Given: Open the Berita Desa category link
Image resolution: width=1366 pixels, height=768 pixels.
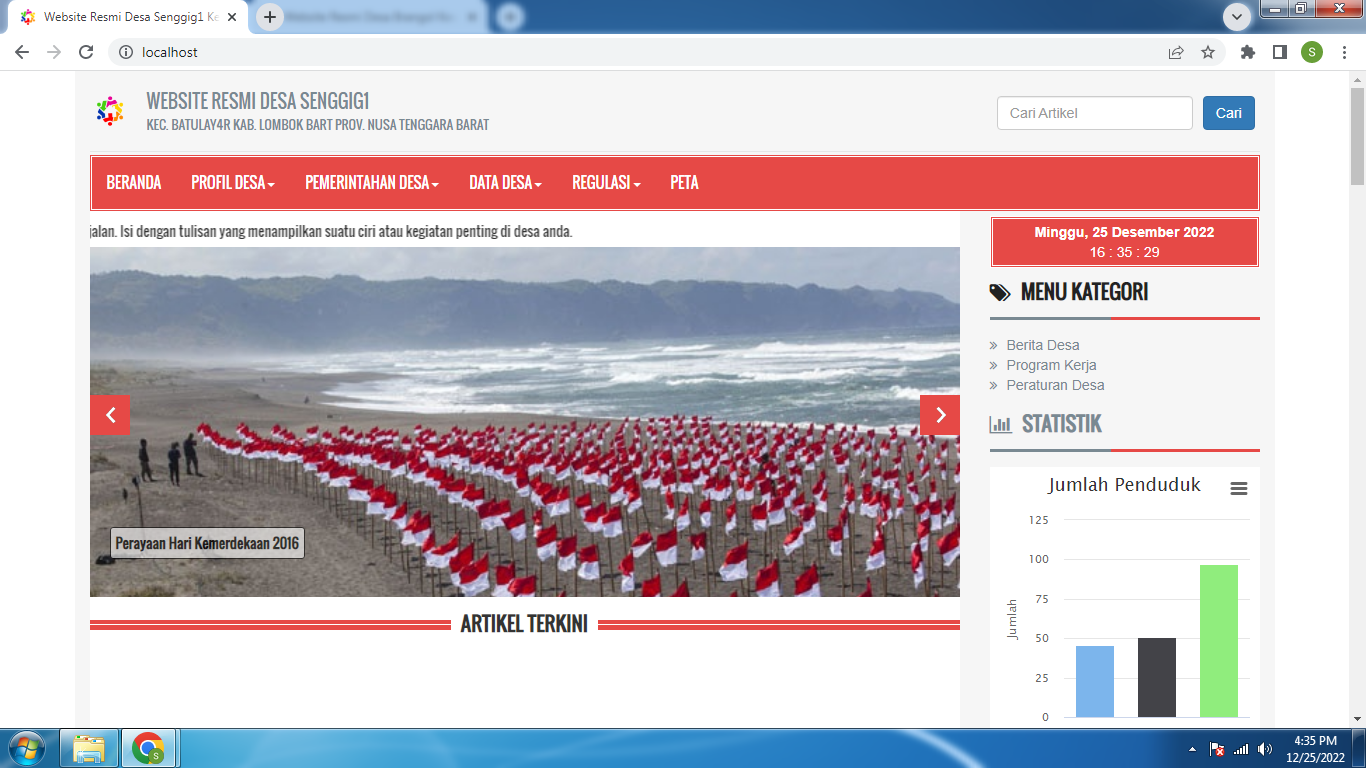Looking at the screenshot, I should (x=1042, y=345).
